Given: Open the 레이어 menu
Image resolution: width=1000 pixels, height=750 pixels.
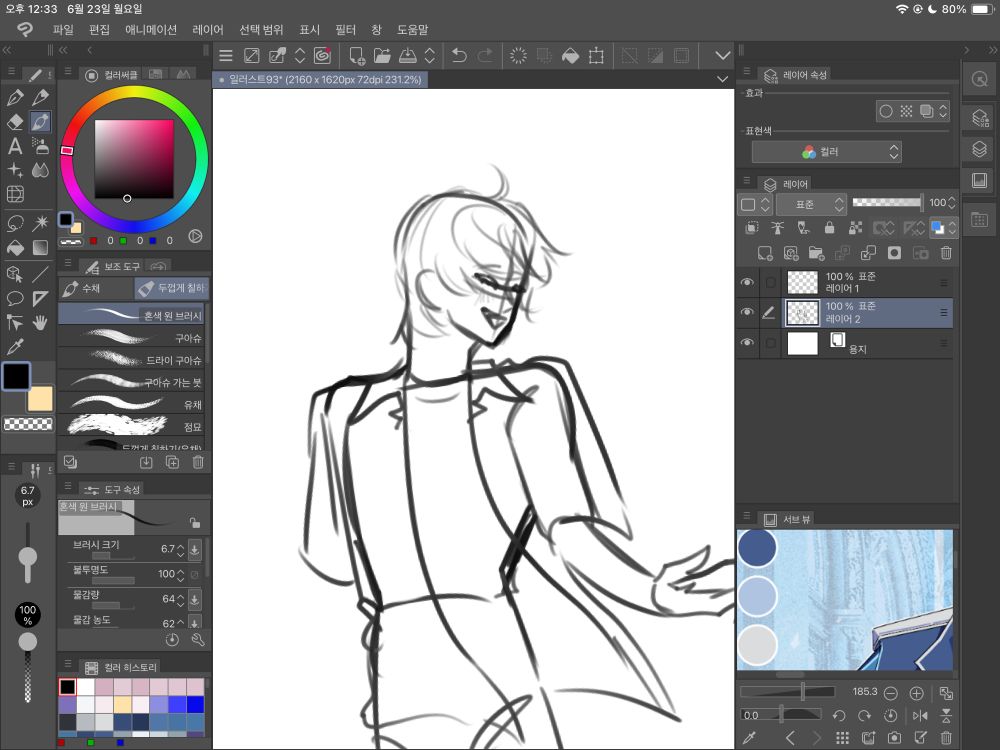Looking at the screenshot, I should 208,29.
